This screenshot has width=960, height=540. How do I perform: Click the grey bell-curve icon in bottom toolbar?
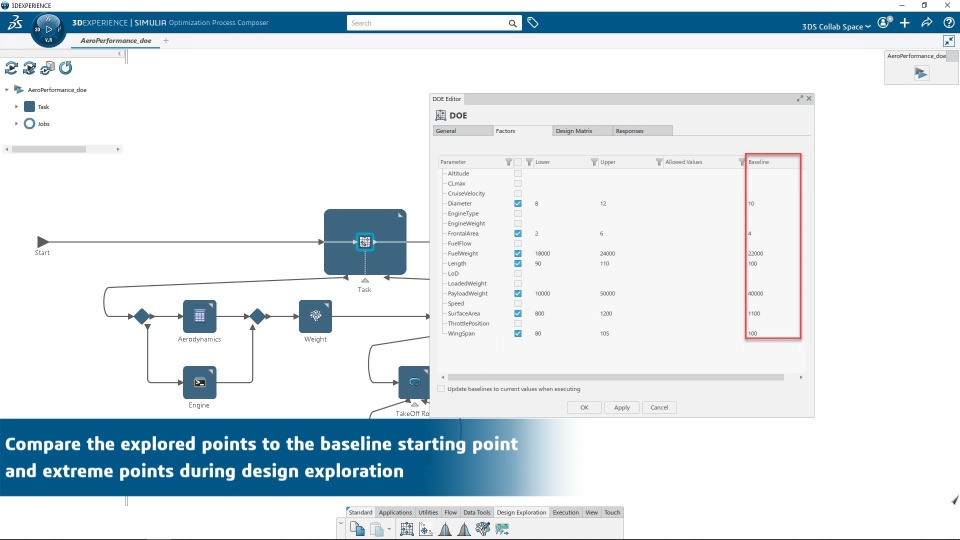[x=464, y=528]
